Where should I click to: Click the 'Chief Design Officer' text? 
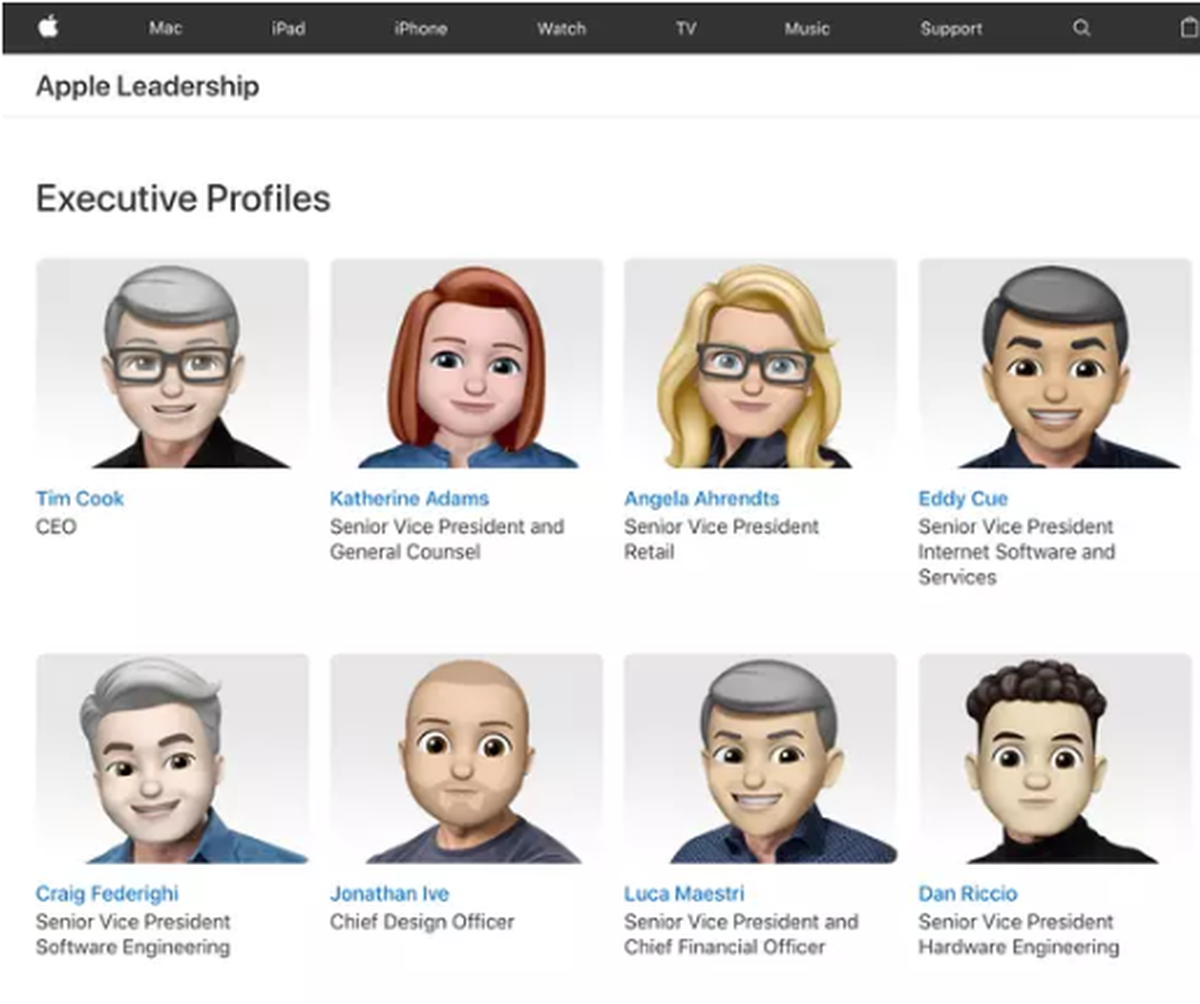pos(422,921)
